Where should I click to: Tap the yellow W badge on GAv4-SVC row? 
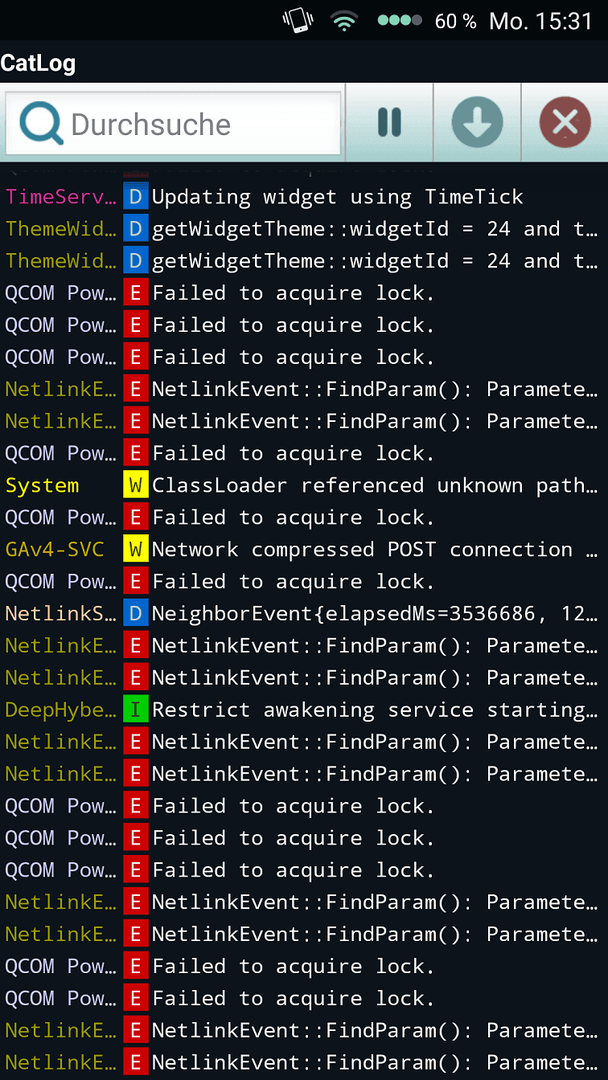click(136, 550)
